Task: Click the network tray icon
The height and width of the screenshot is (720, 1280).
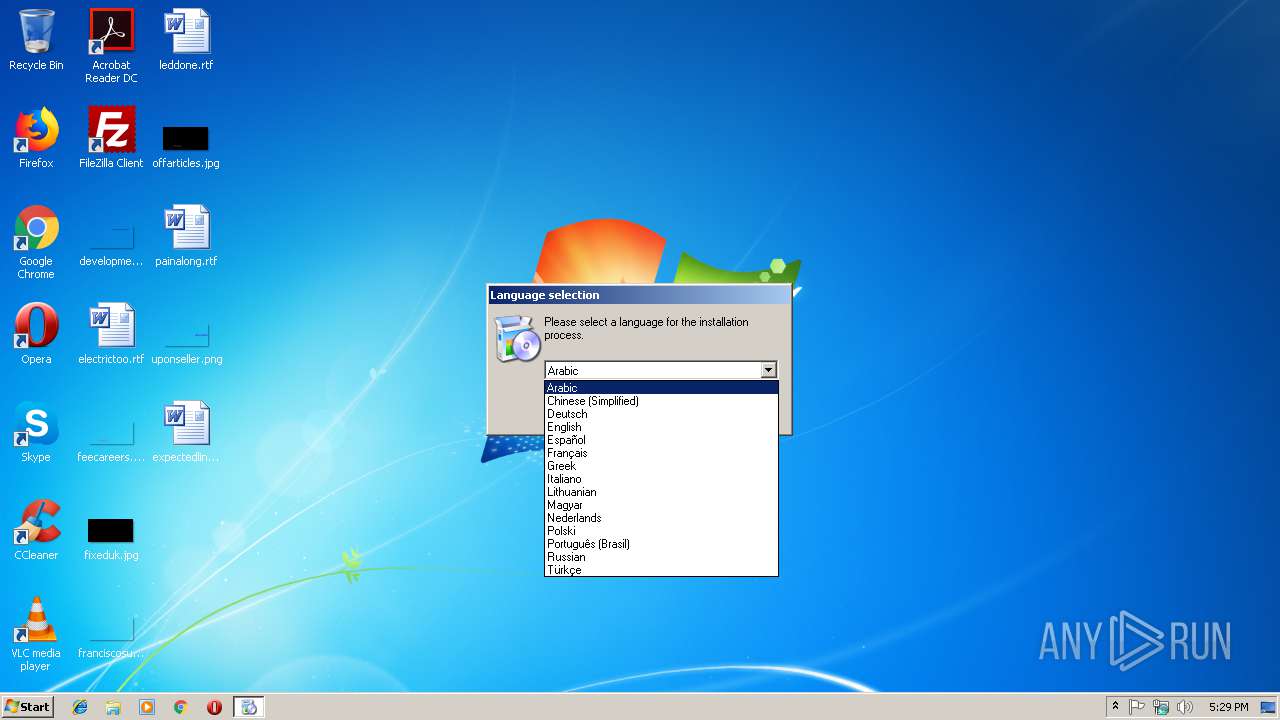Action: point(1161,707)
